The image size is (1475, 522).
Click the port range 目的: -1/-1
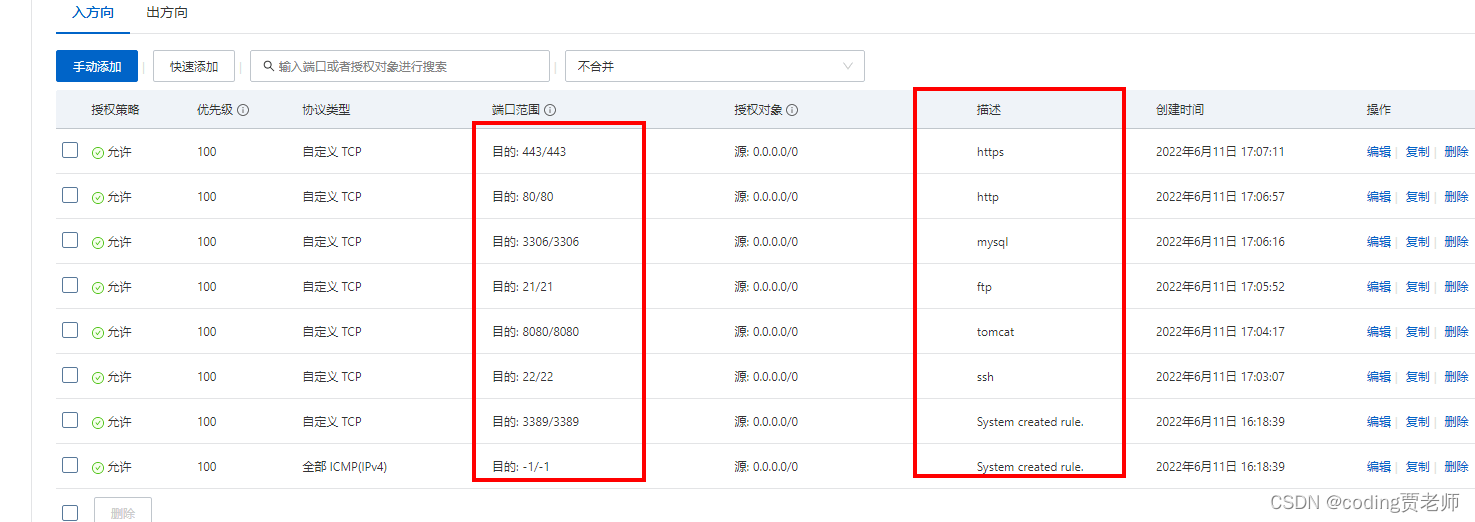click(x=521, y=467)
